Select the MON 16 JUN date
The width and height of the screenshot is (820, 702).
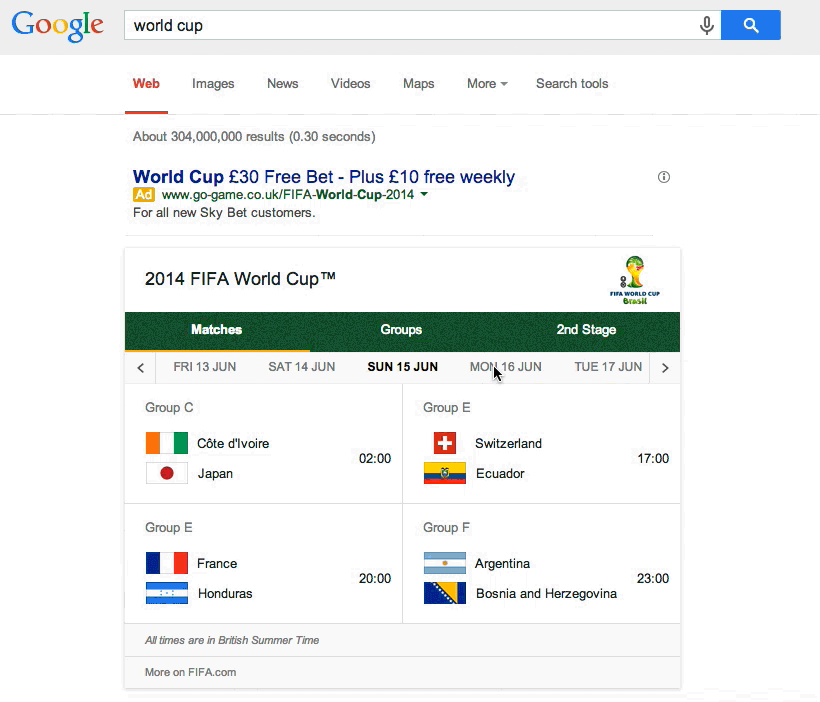[506, 367]
